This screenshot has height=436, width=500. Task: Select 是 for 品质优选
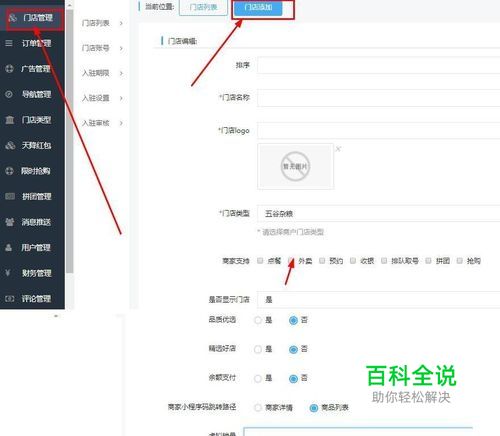tap(258, 320)
